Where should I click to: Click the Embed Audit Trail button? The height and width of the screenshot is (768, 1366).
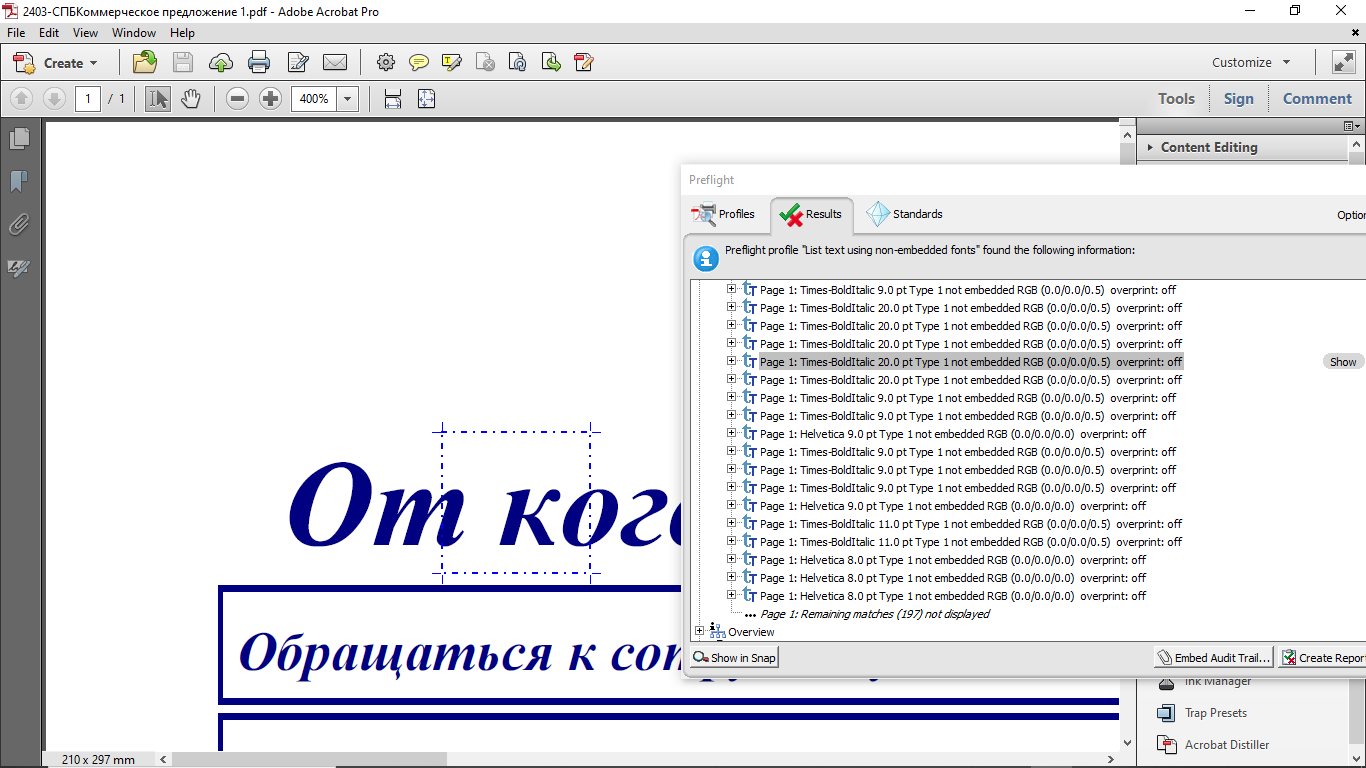tap(1214, 657)
